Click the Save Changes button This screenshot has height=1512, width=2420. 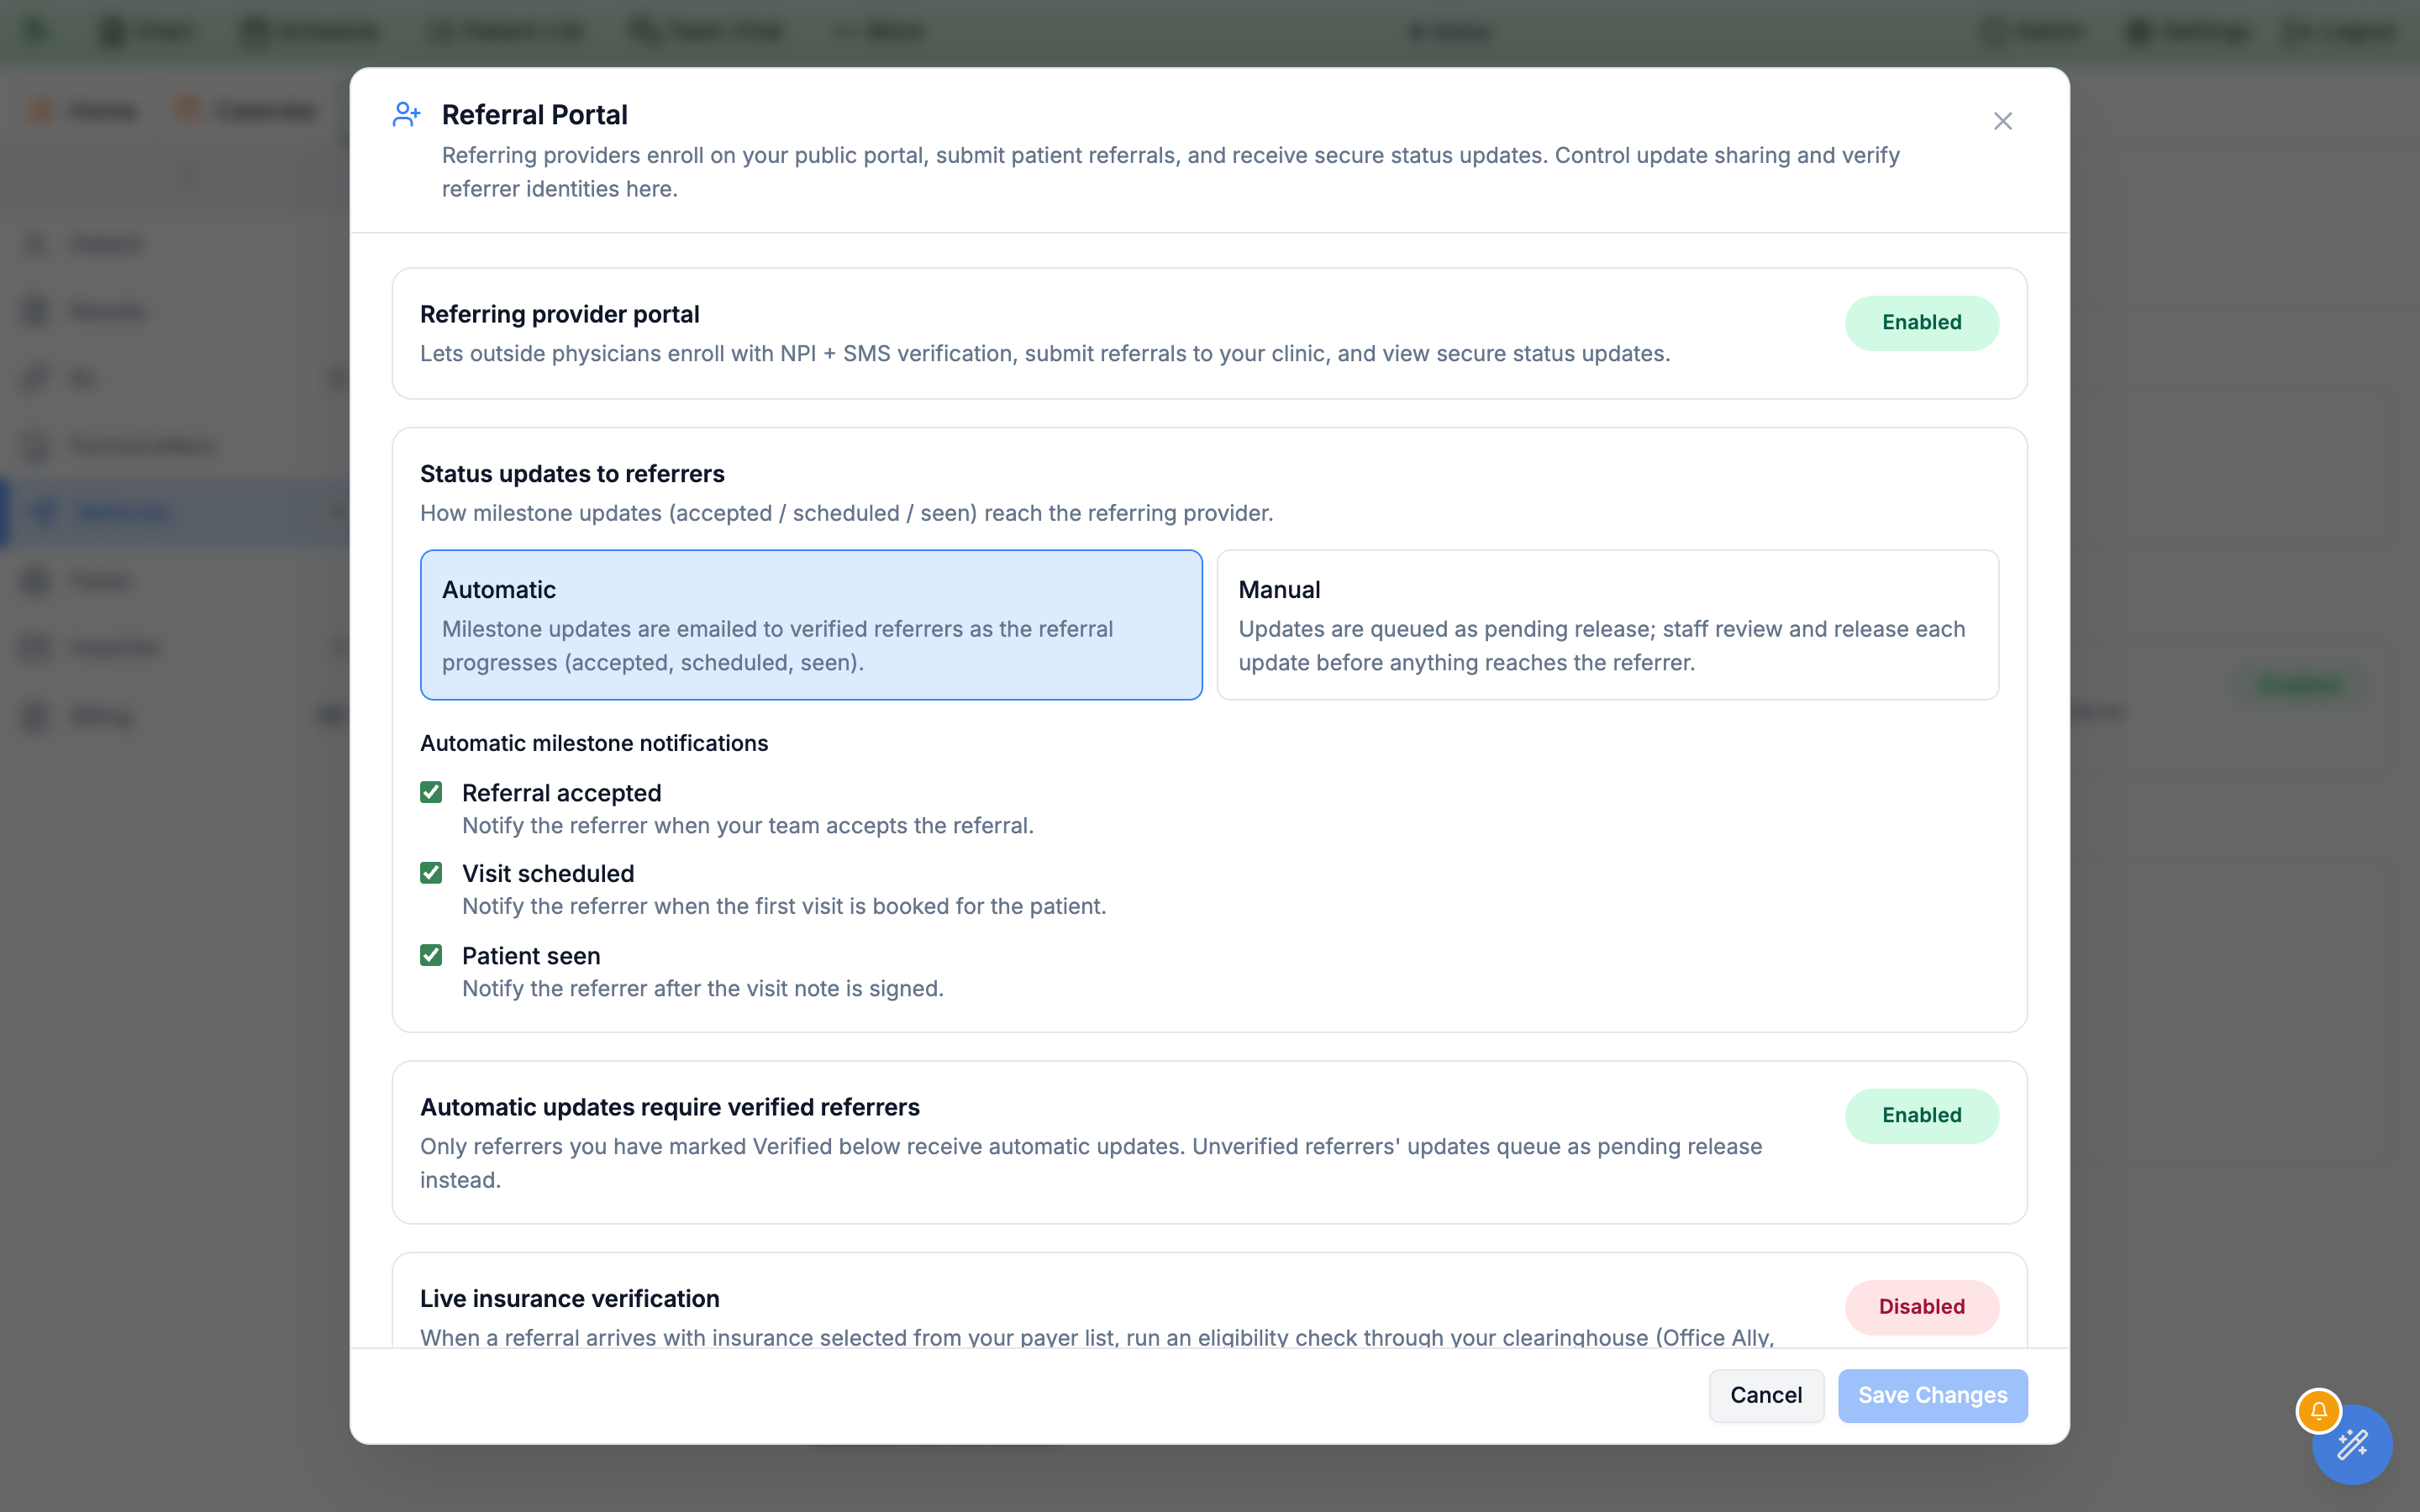click(1932, 1395)
